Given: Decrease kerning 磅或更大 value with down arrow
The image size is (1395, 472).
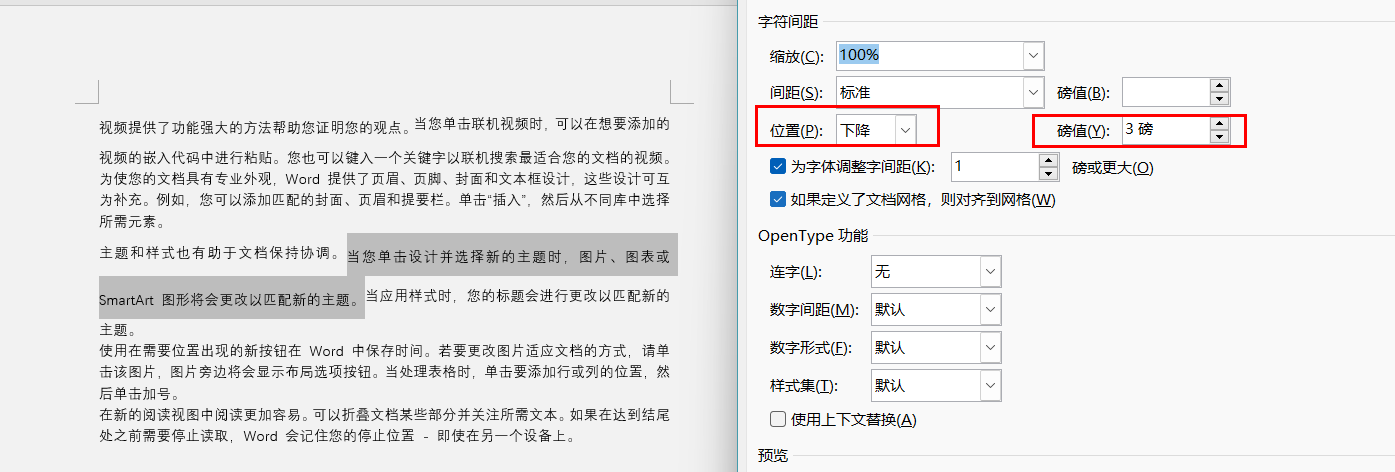Looking at the screenshot, I should [x=1048, y=174].
